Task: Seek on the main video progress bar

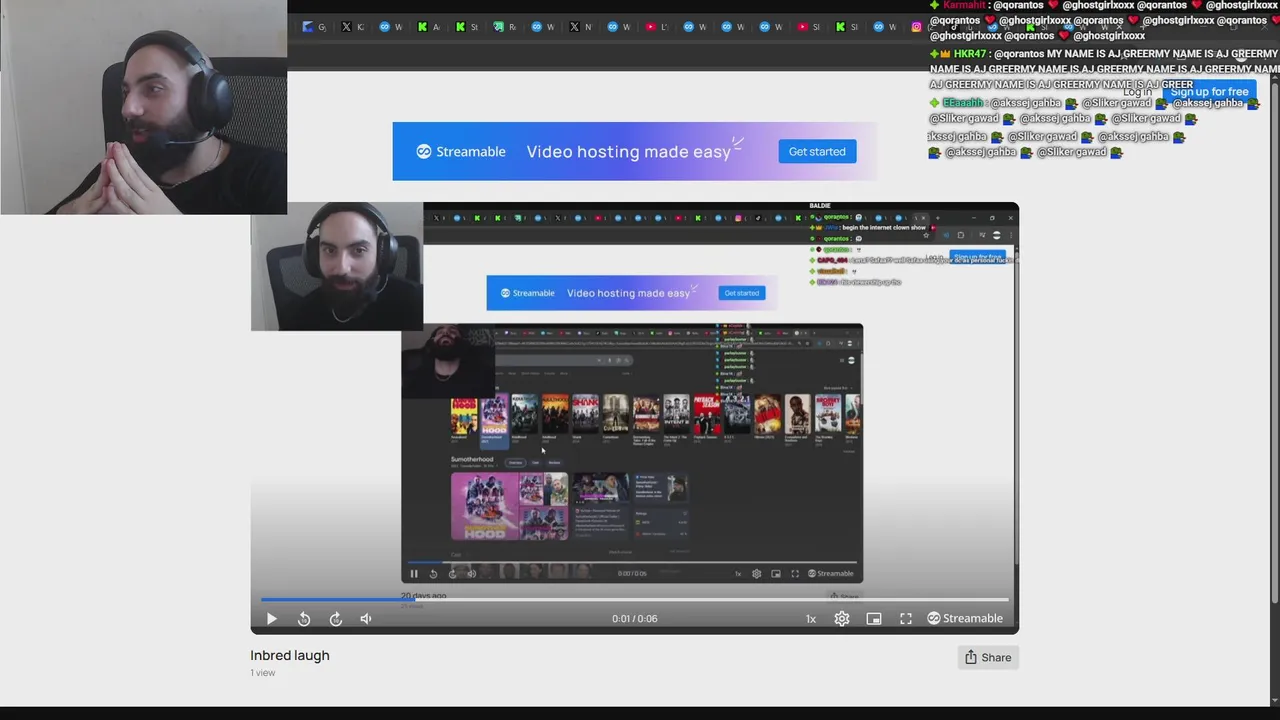Action: (635, 600)
